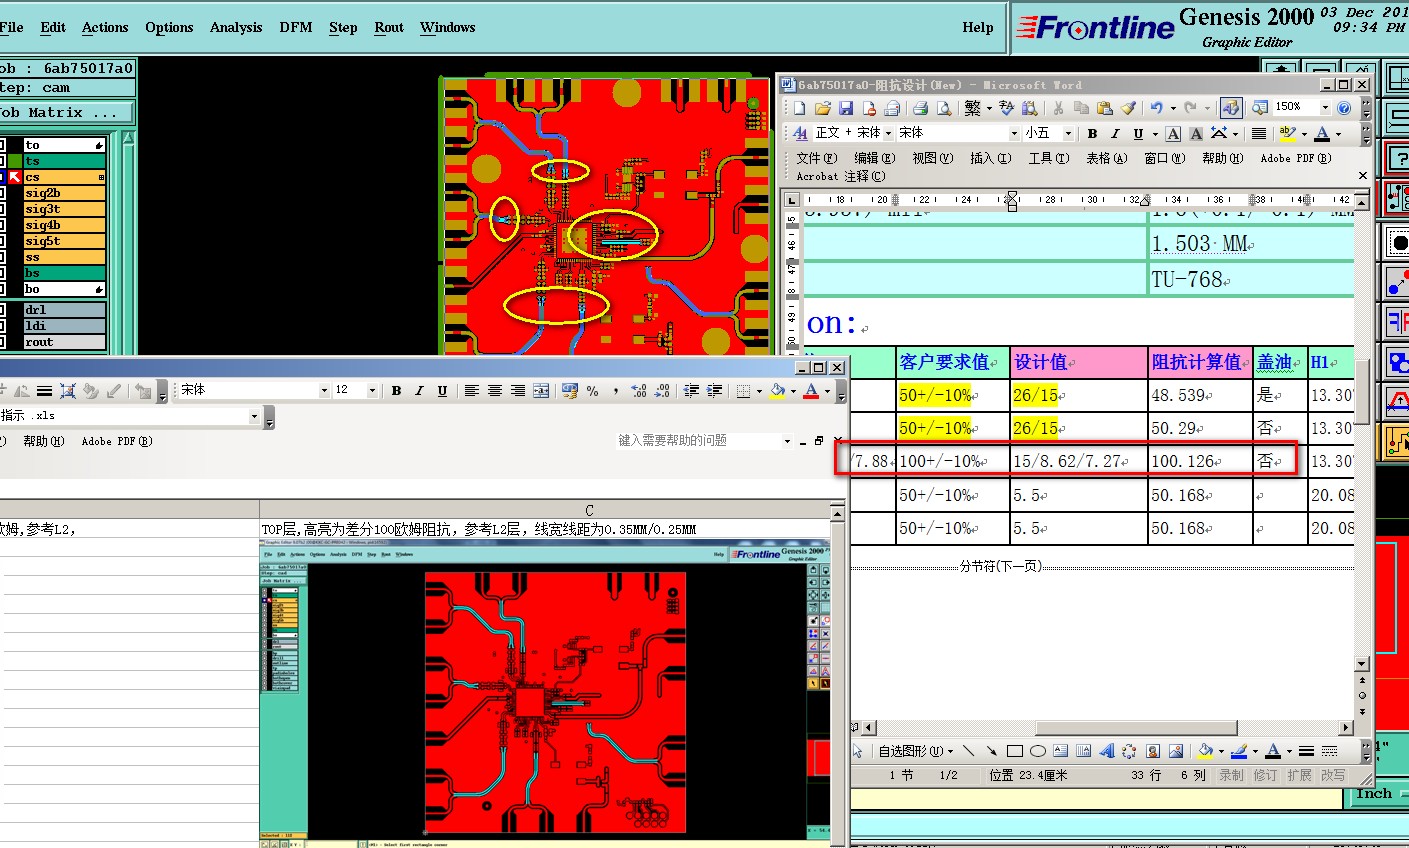
Task: Click the Word Help question mark icon
Action: point(1344,108)
